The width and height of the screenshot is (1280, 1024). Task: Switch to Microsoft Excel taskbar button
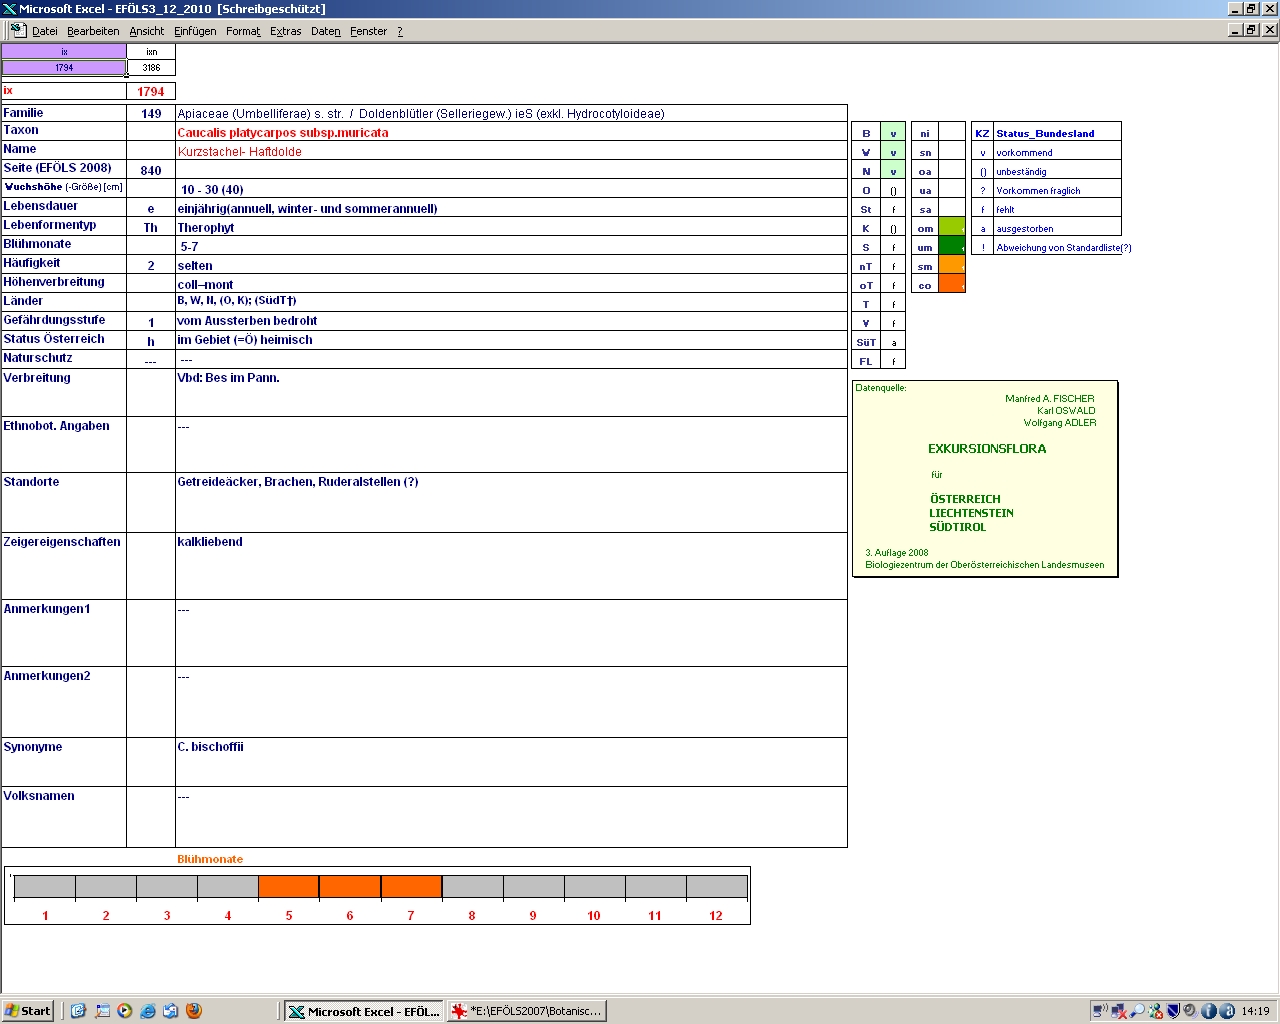pos(363,1011)
